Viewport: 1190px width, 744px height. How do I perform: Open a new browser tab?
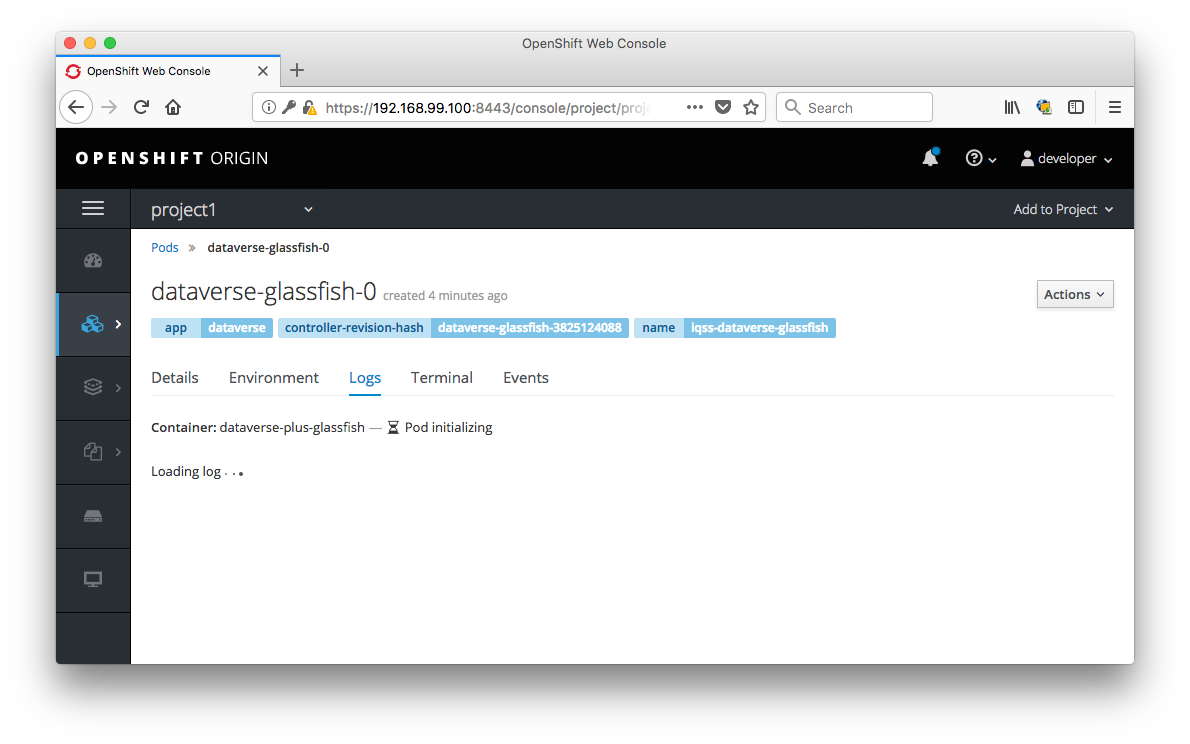click(298, 70)
